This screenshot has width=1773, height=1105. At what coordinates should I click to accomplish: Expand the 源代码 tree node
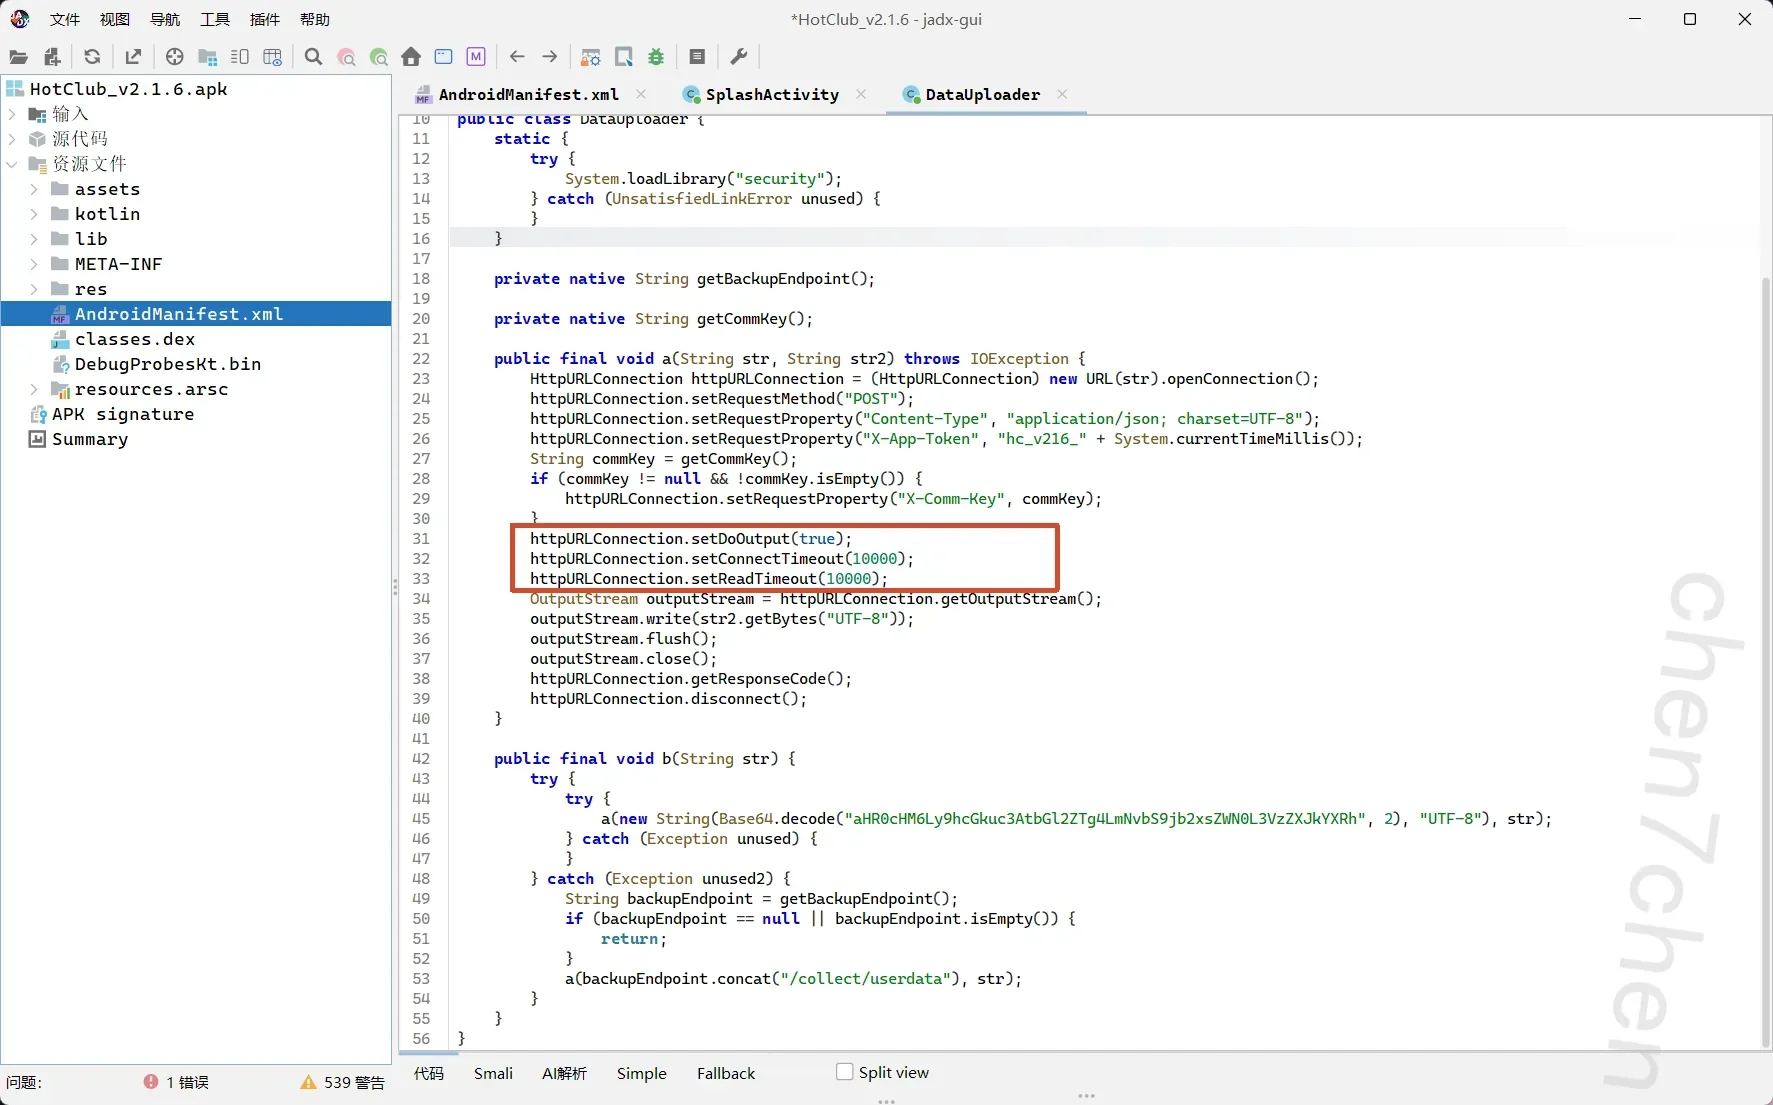pos(12,139)
